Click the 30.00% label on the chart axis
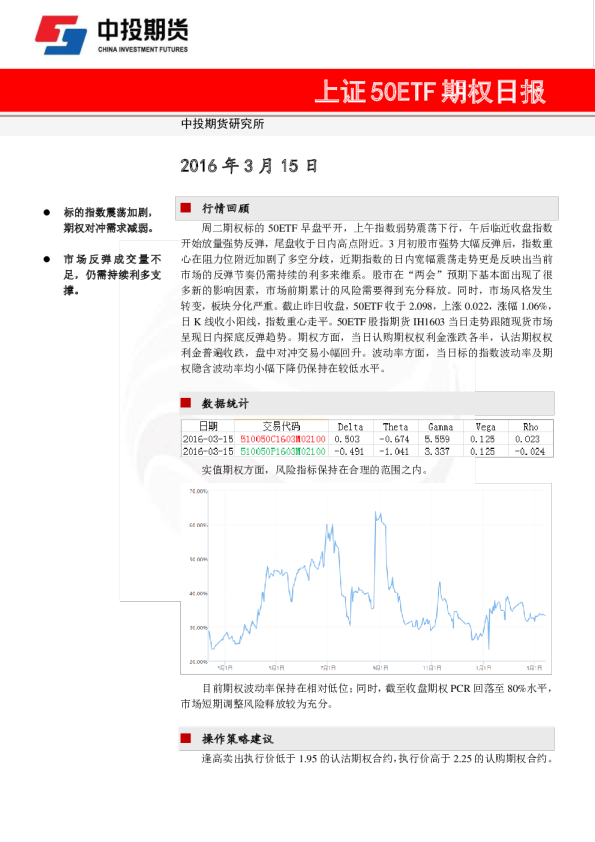Screen dimensions: 595x842 (x=198, y=627)
